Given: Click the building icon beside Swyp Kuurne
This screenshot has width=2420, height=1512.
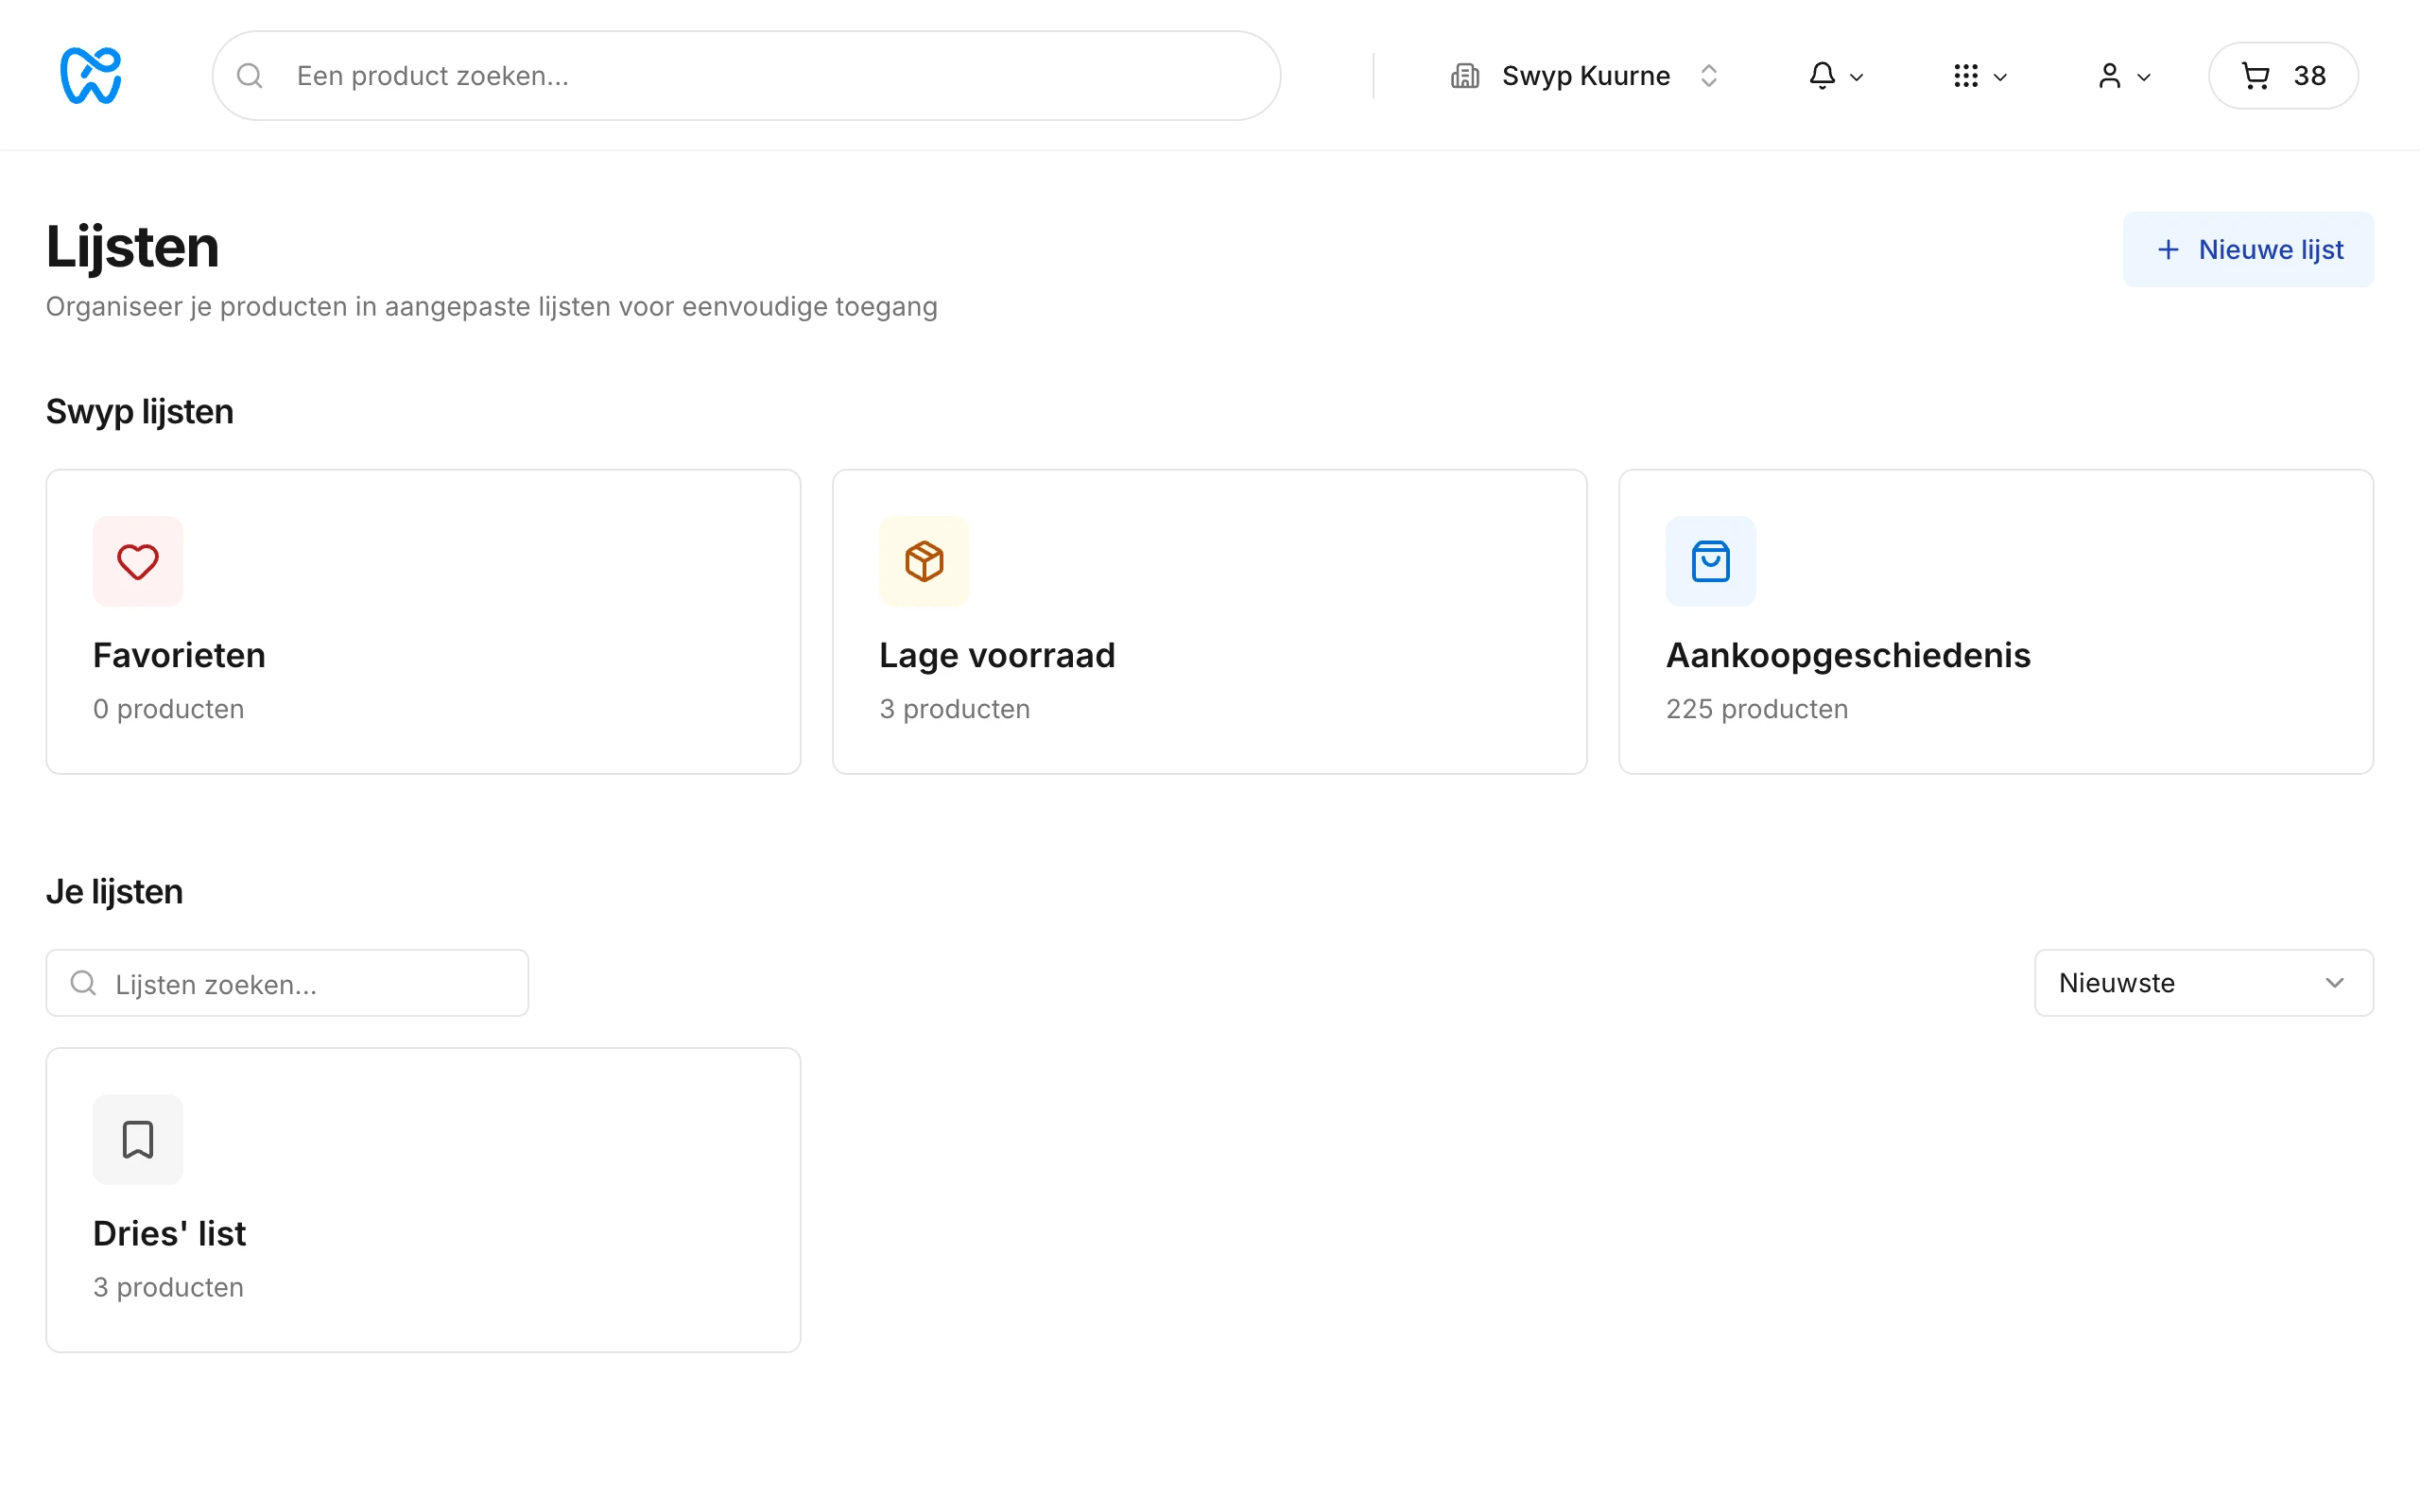Looking at the screenshot, I should [x=1465, y=76].
